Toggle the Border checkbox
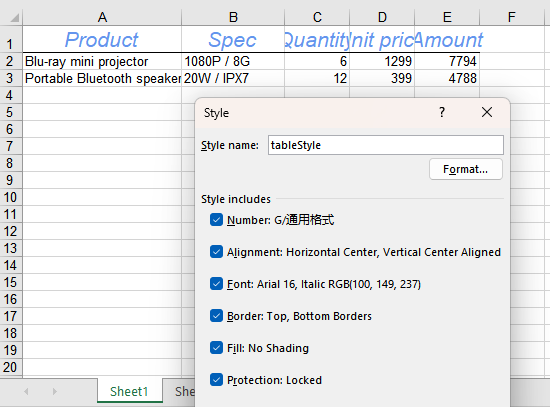The image size is (550, 407). (x=216, y=316)
